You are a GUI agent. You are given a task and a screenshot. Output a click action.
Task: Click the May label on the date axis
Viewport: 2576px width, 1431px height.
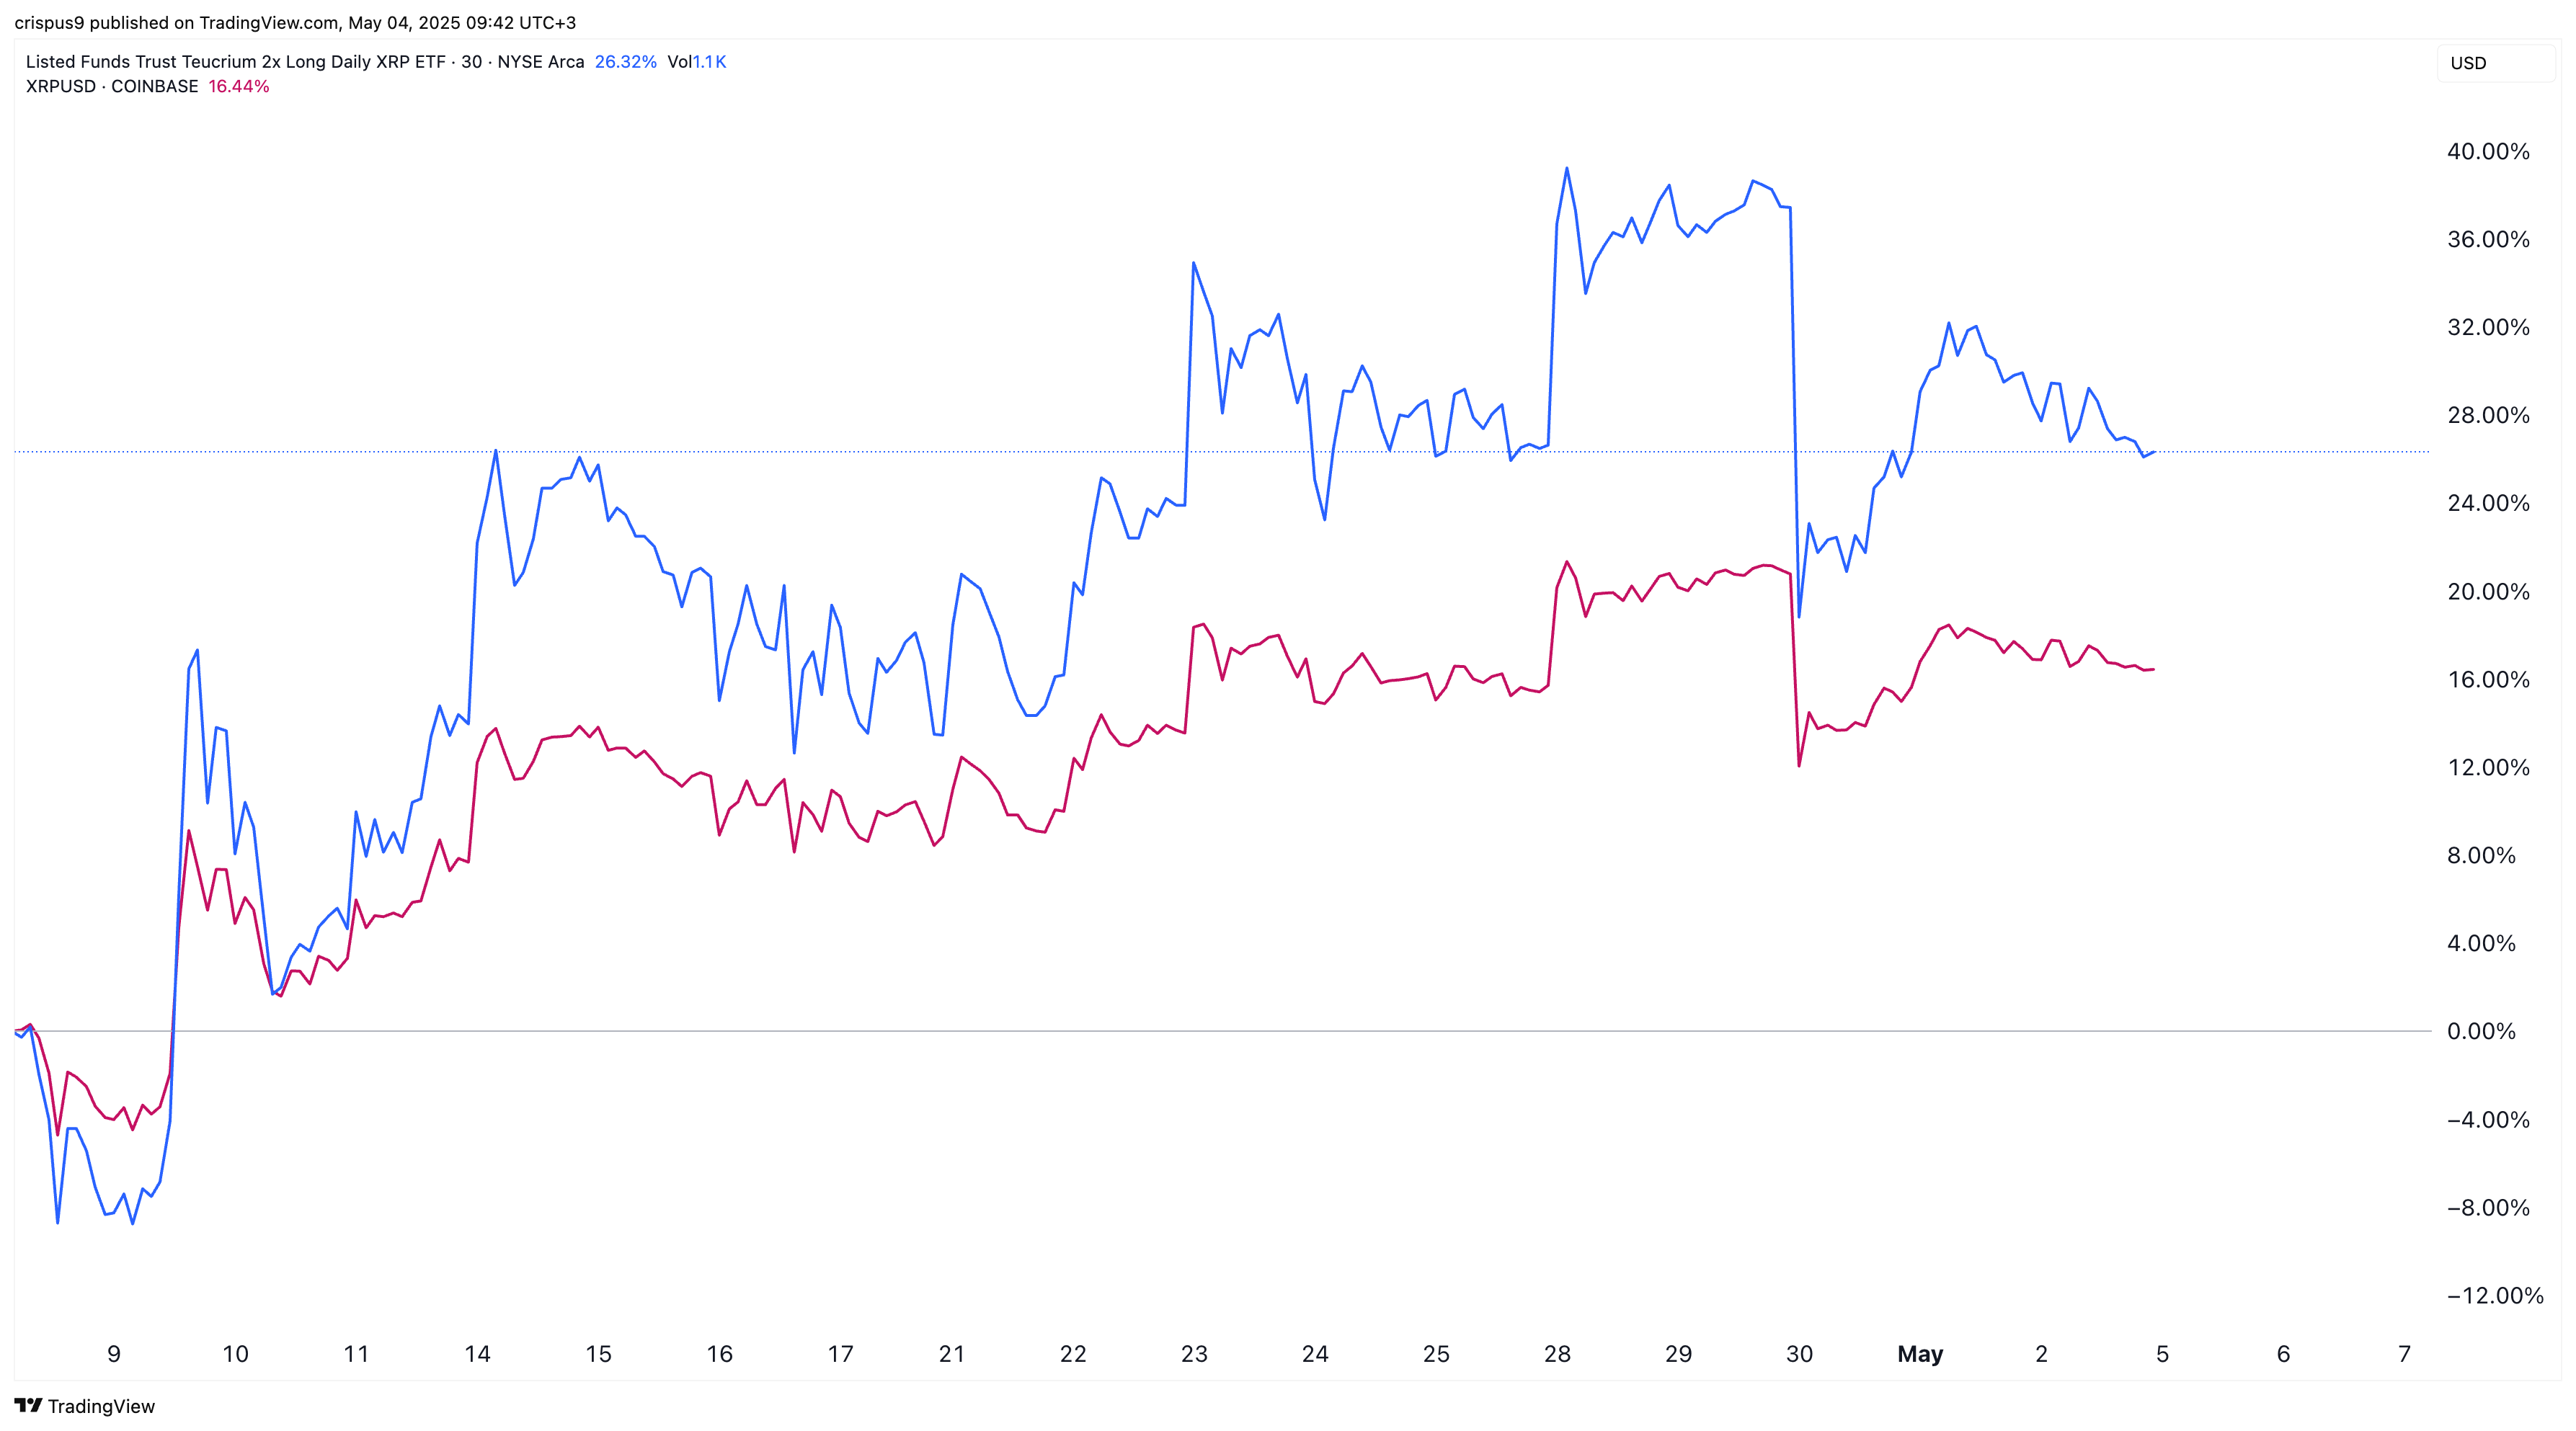coord(1920,1354)
